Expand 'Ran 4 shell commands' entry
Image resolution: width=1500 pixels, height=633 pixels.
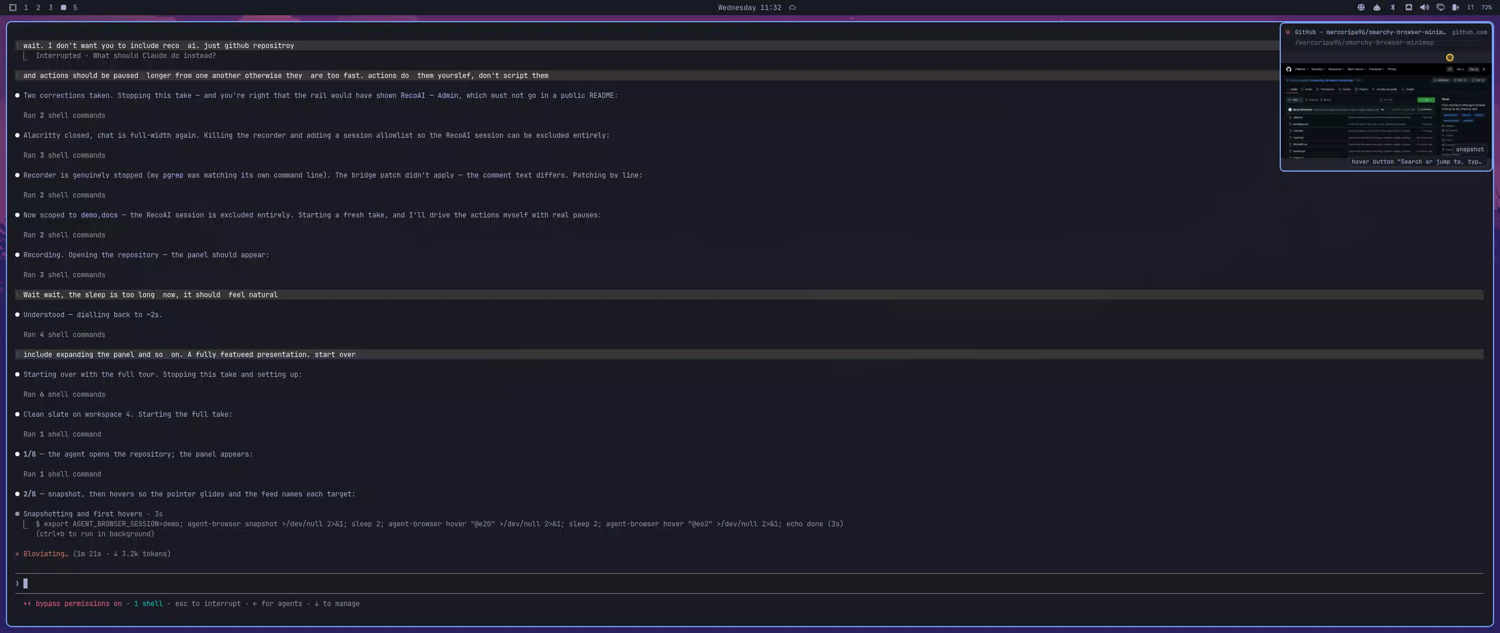tap(64, 334)
